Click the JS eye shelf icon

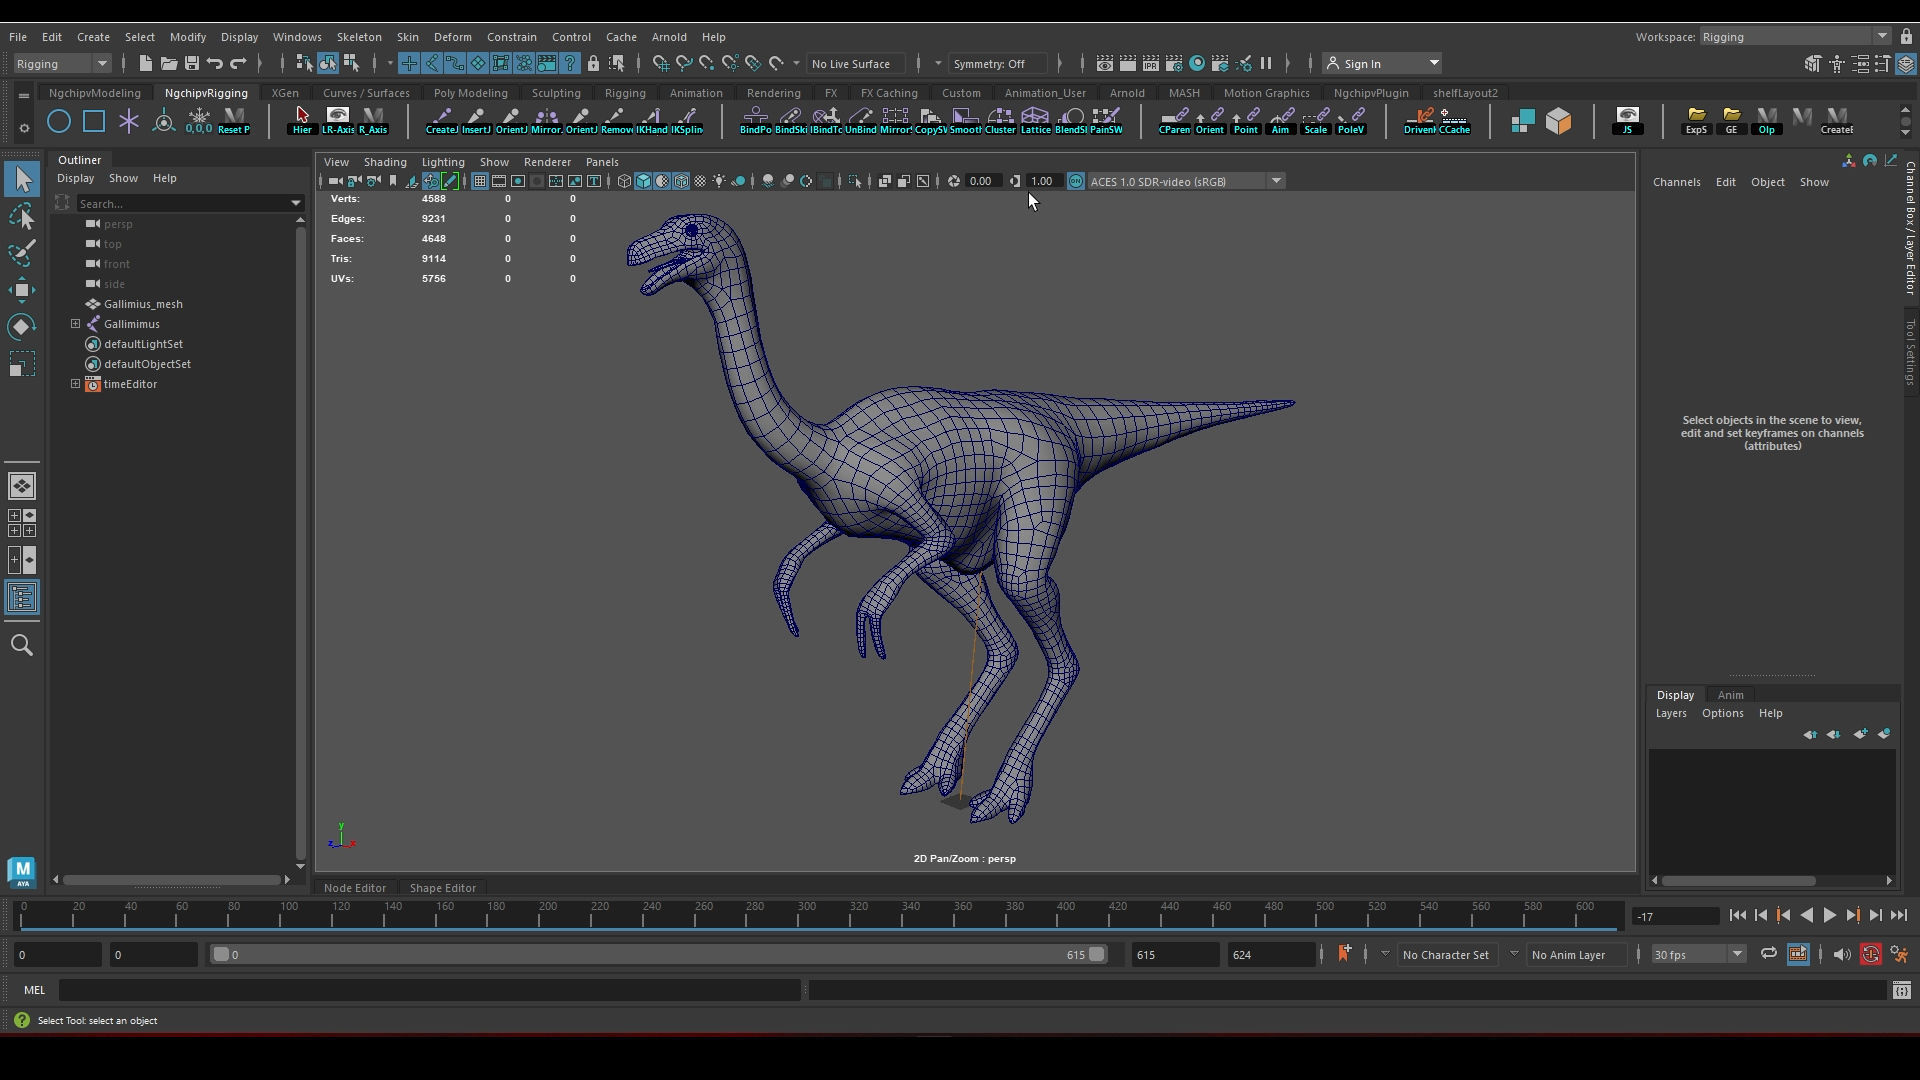(x=1627, y=121)
